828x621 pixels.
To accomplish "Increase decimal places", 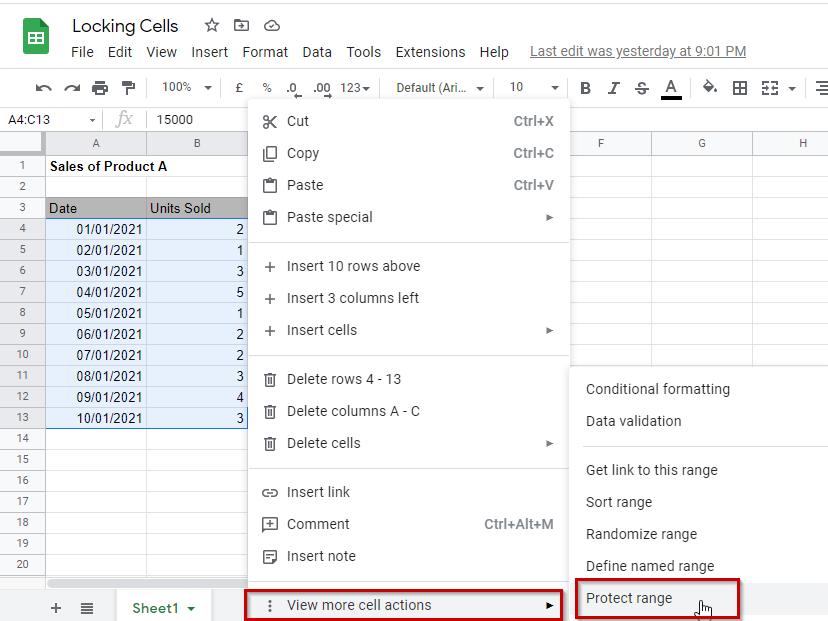I will click(322, 89).
